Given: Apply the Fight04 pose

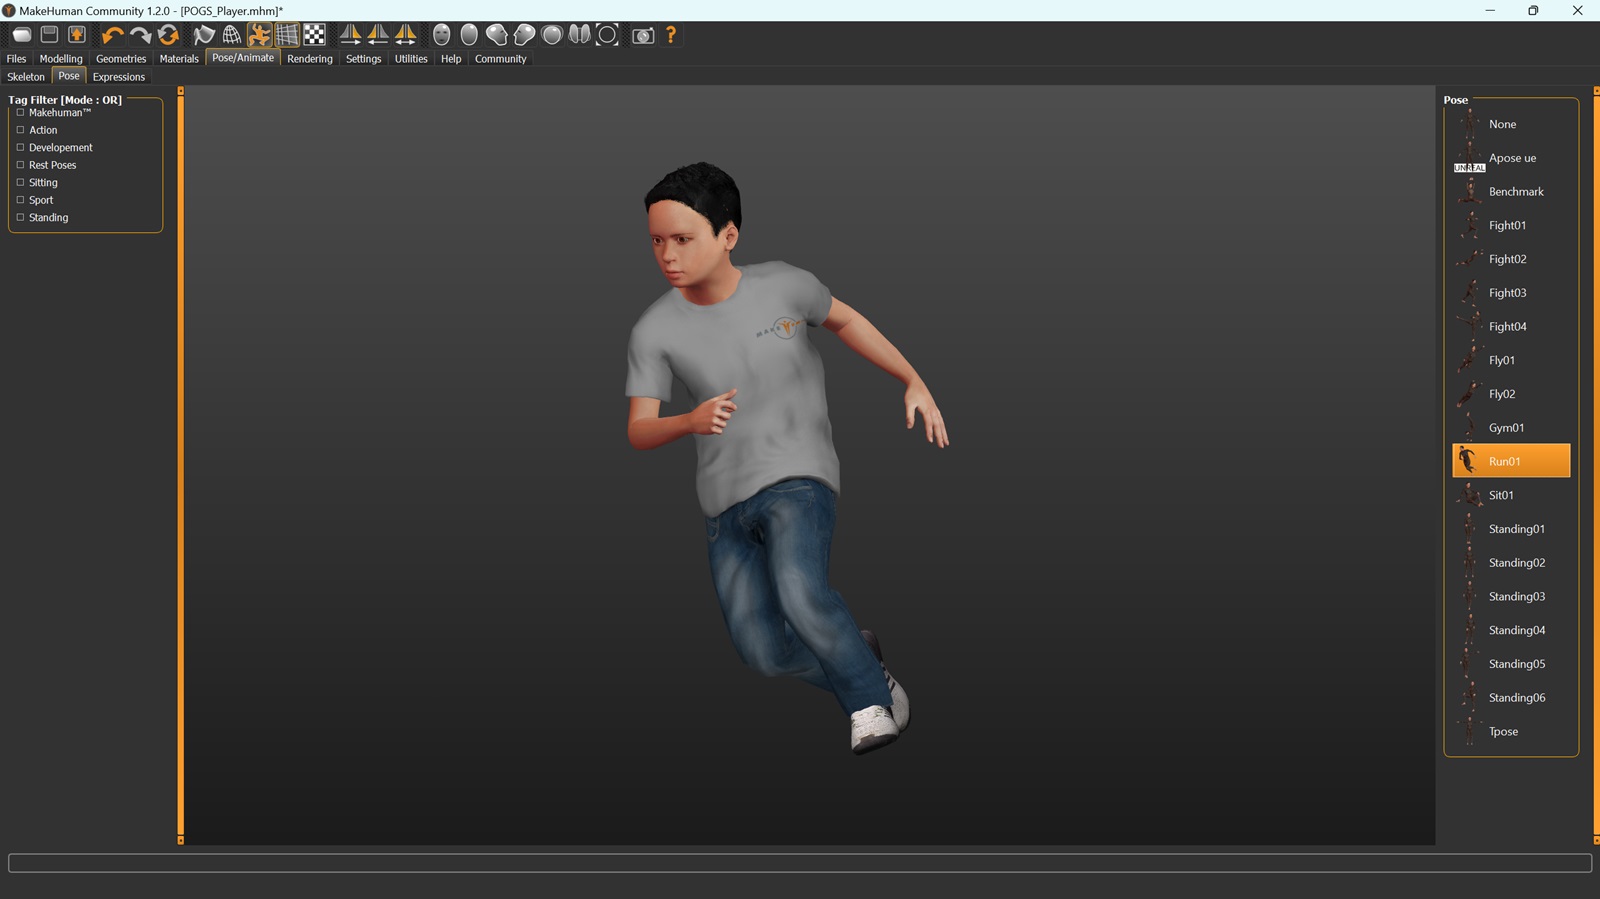Looking at the screenshot, I should 1511,327.
